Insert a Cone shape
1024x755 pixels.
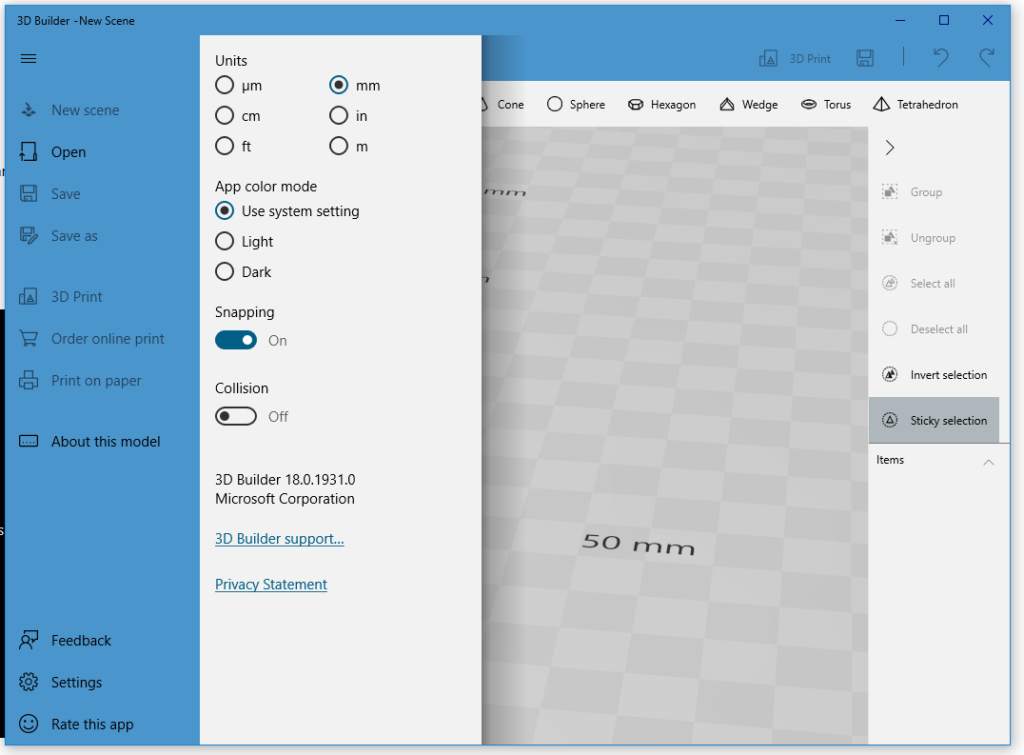[x=504, y=104]
